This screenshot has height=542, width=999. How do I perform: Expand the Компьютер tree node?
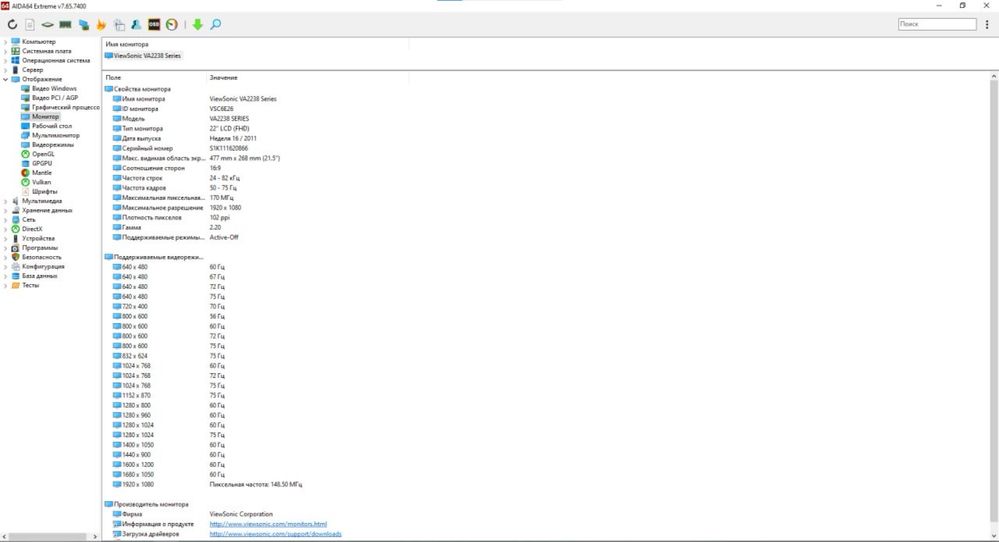[6, 42]
